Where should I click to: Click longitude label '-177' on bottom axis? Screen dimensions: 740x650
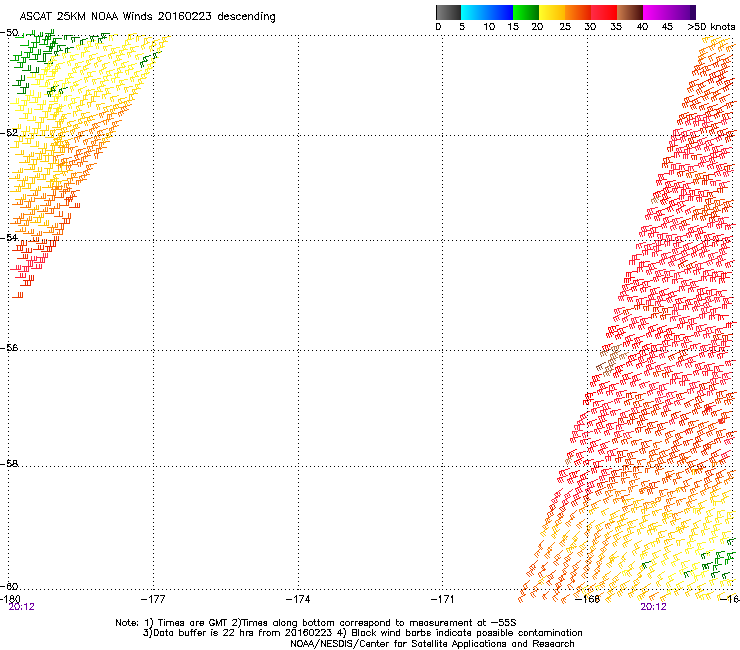(154, 599)
